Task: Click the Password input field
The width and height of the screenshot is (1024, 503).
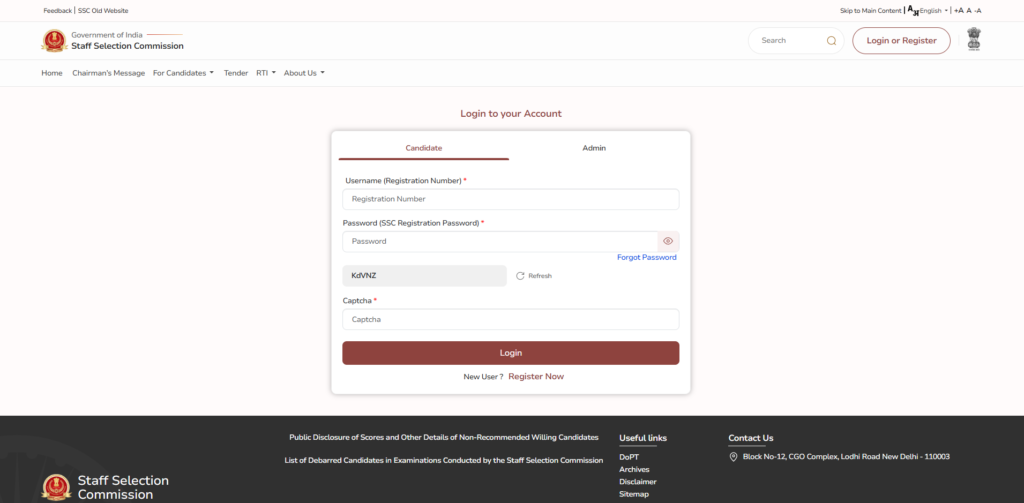Action: pyautogui.click(x=500, y=241)
